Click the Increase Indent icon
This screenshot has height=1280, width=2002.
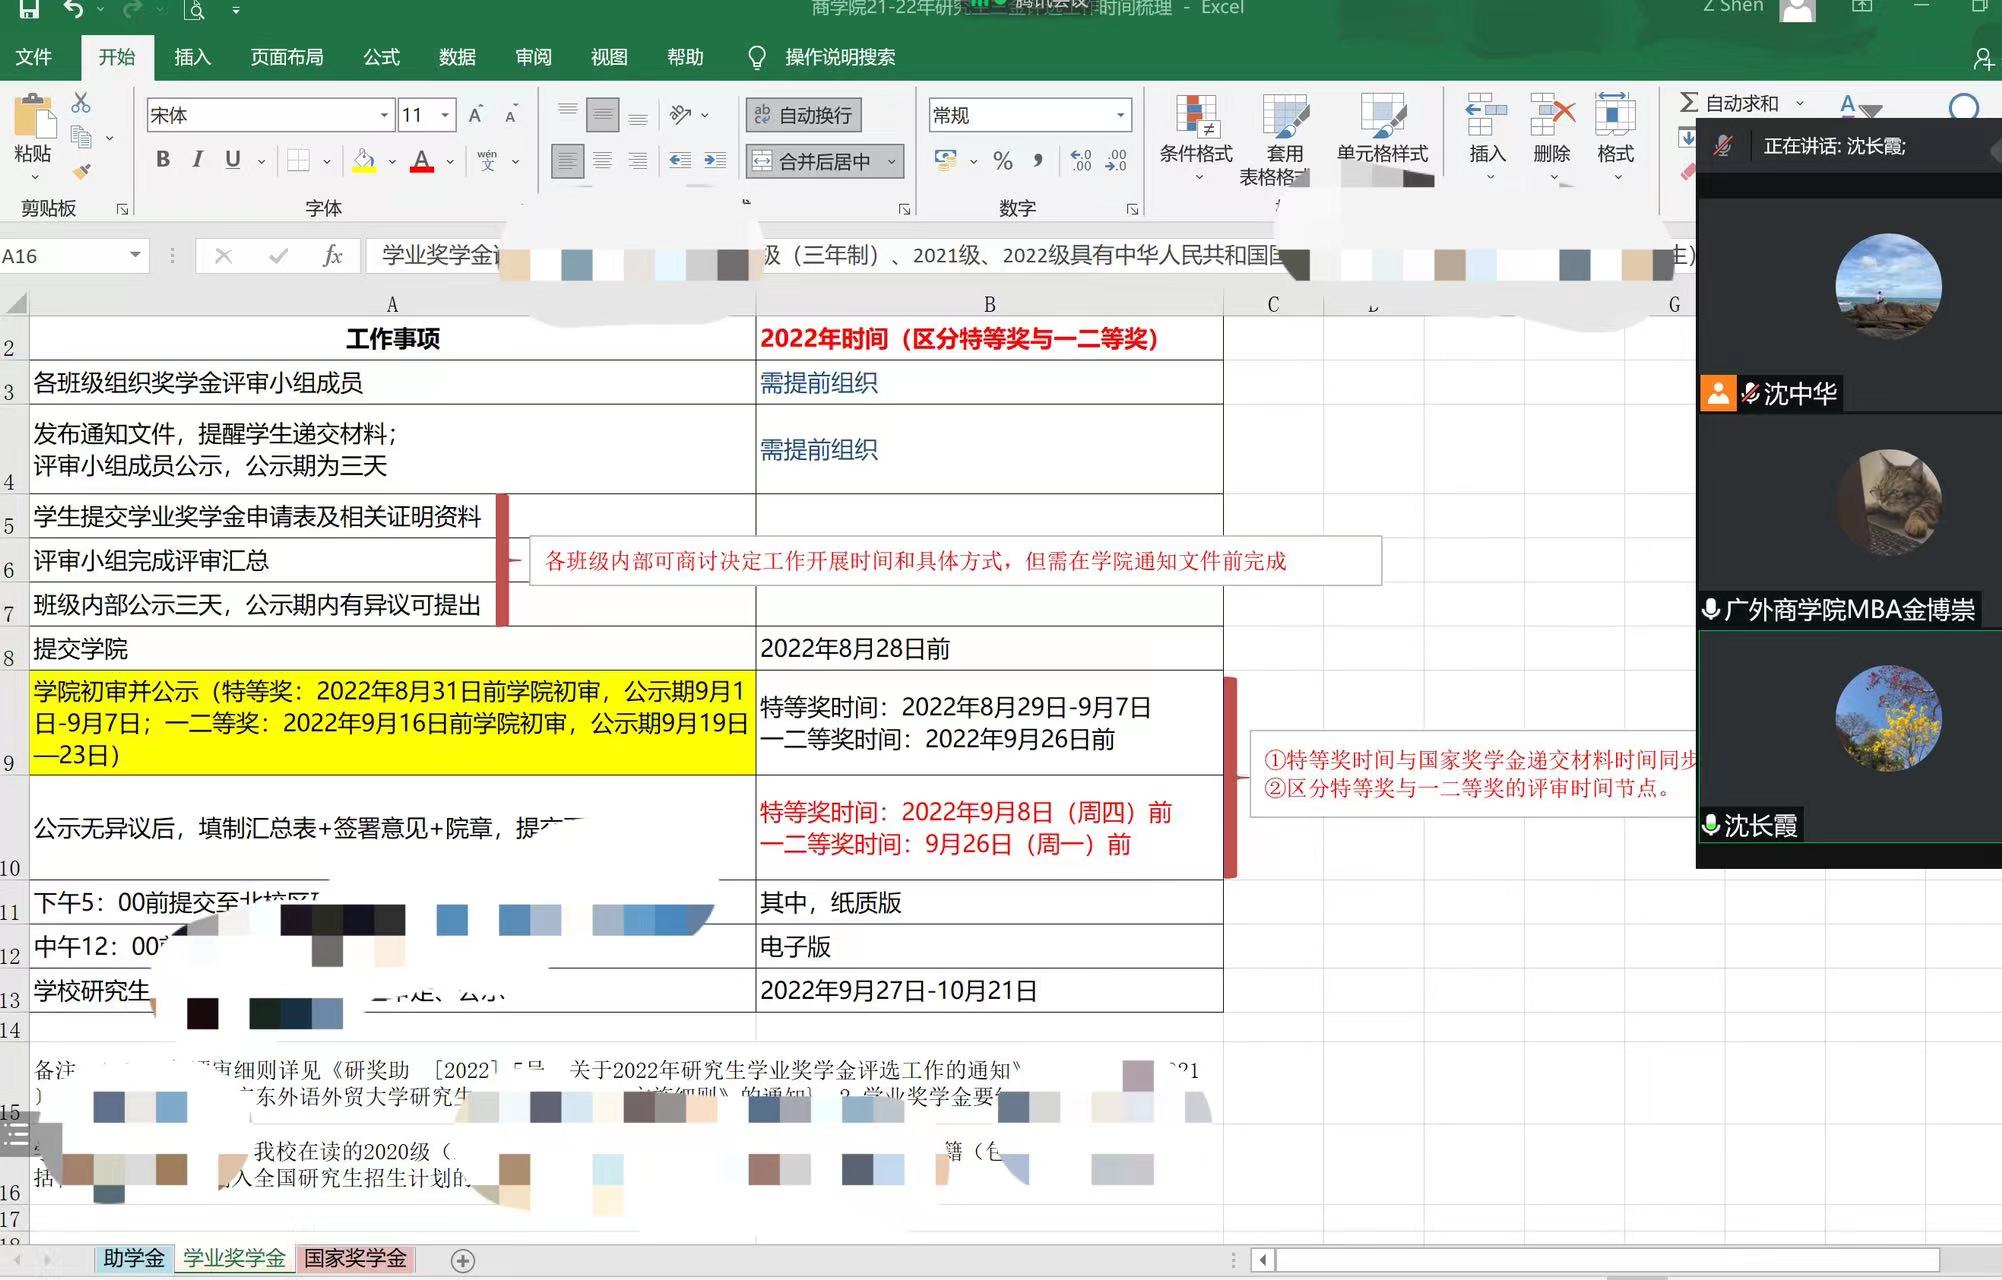(715, 160)
